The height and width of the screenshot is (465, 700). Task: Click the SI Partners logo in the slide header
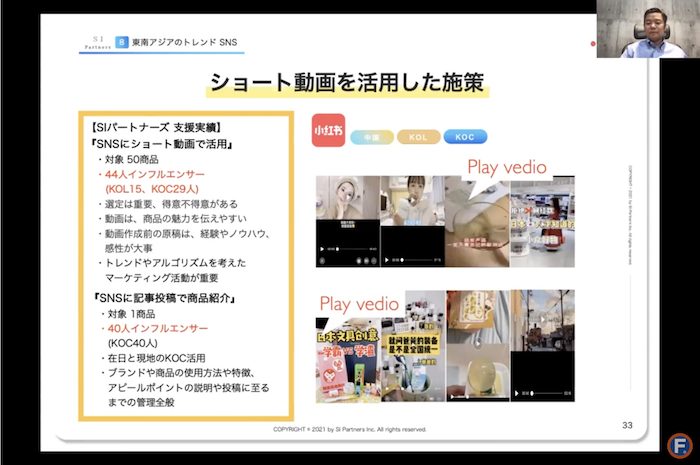pyautogui.click(x=97, y=42)
